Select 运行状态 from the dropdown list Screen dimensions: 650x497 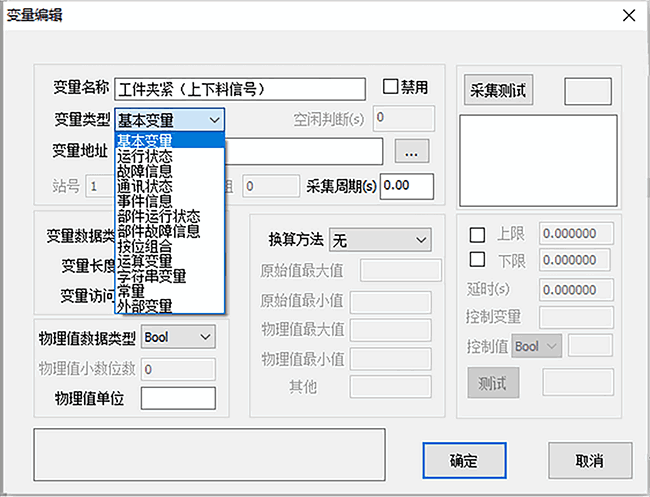click(x=145, y=156)
